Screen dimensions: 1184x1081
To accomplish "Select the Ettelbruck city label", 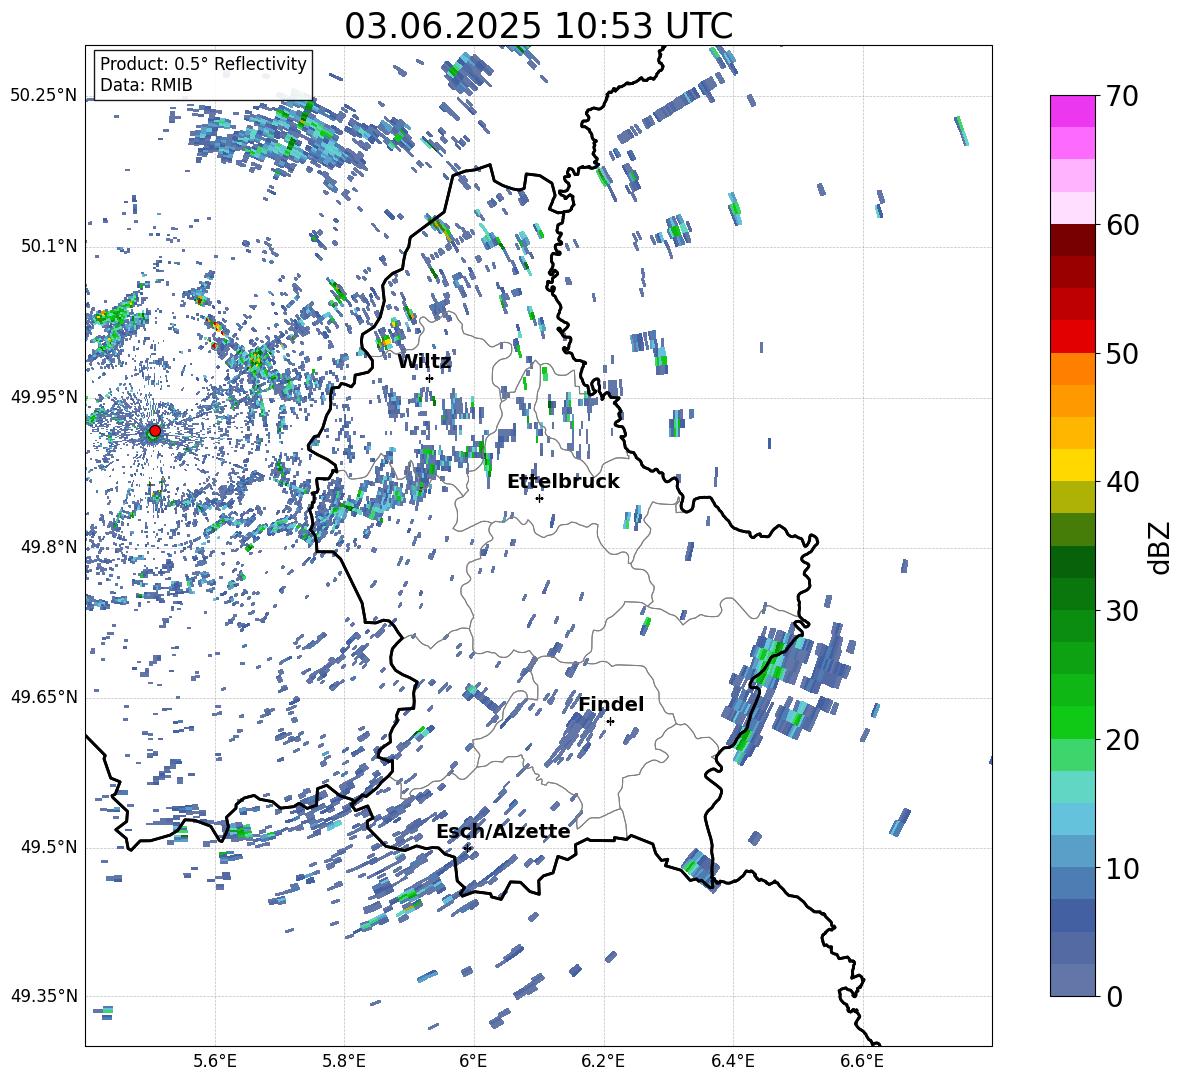I will click(563, 482).
